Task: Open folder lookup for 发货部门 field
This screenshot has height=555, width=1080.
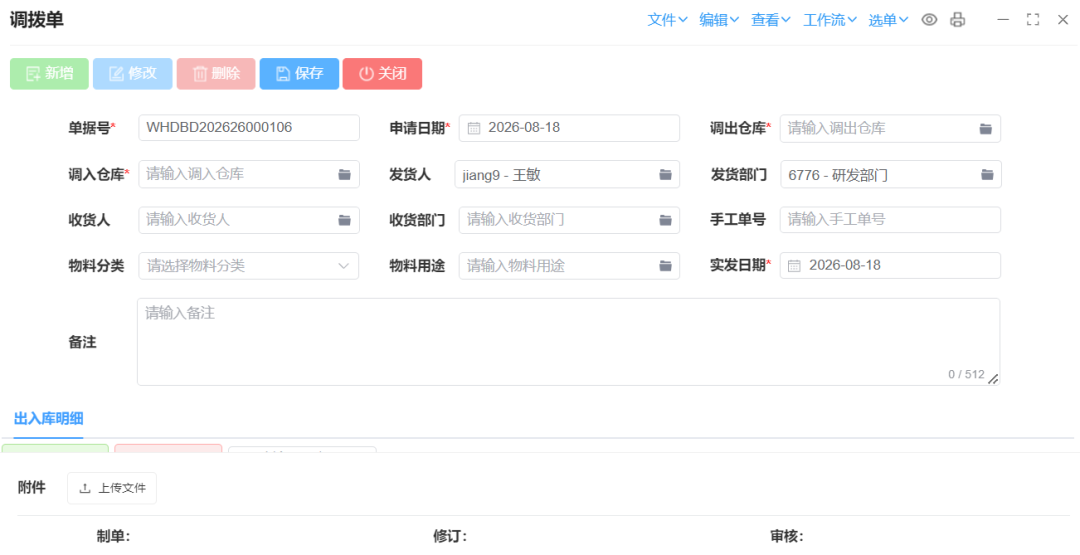Action: [987, 175]
